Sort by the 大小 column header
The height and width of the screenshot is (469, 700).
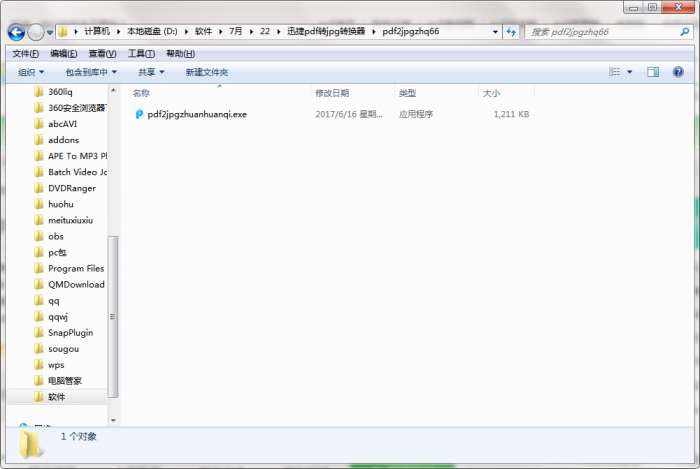point(491,93)
